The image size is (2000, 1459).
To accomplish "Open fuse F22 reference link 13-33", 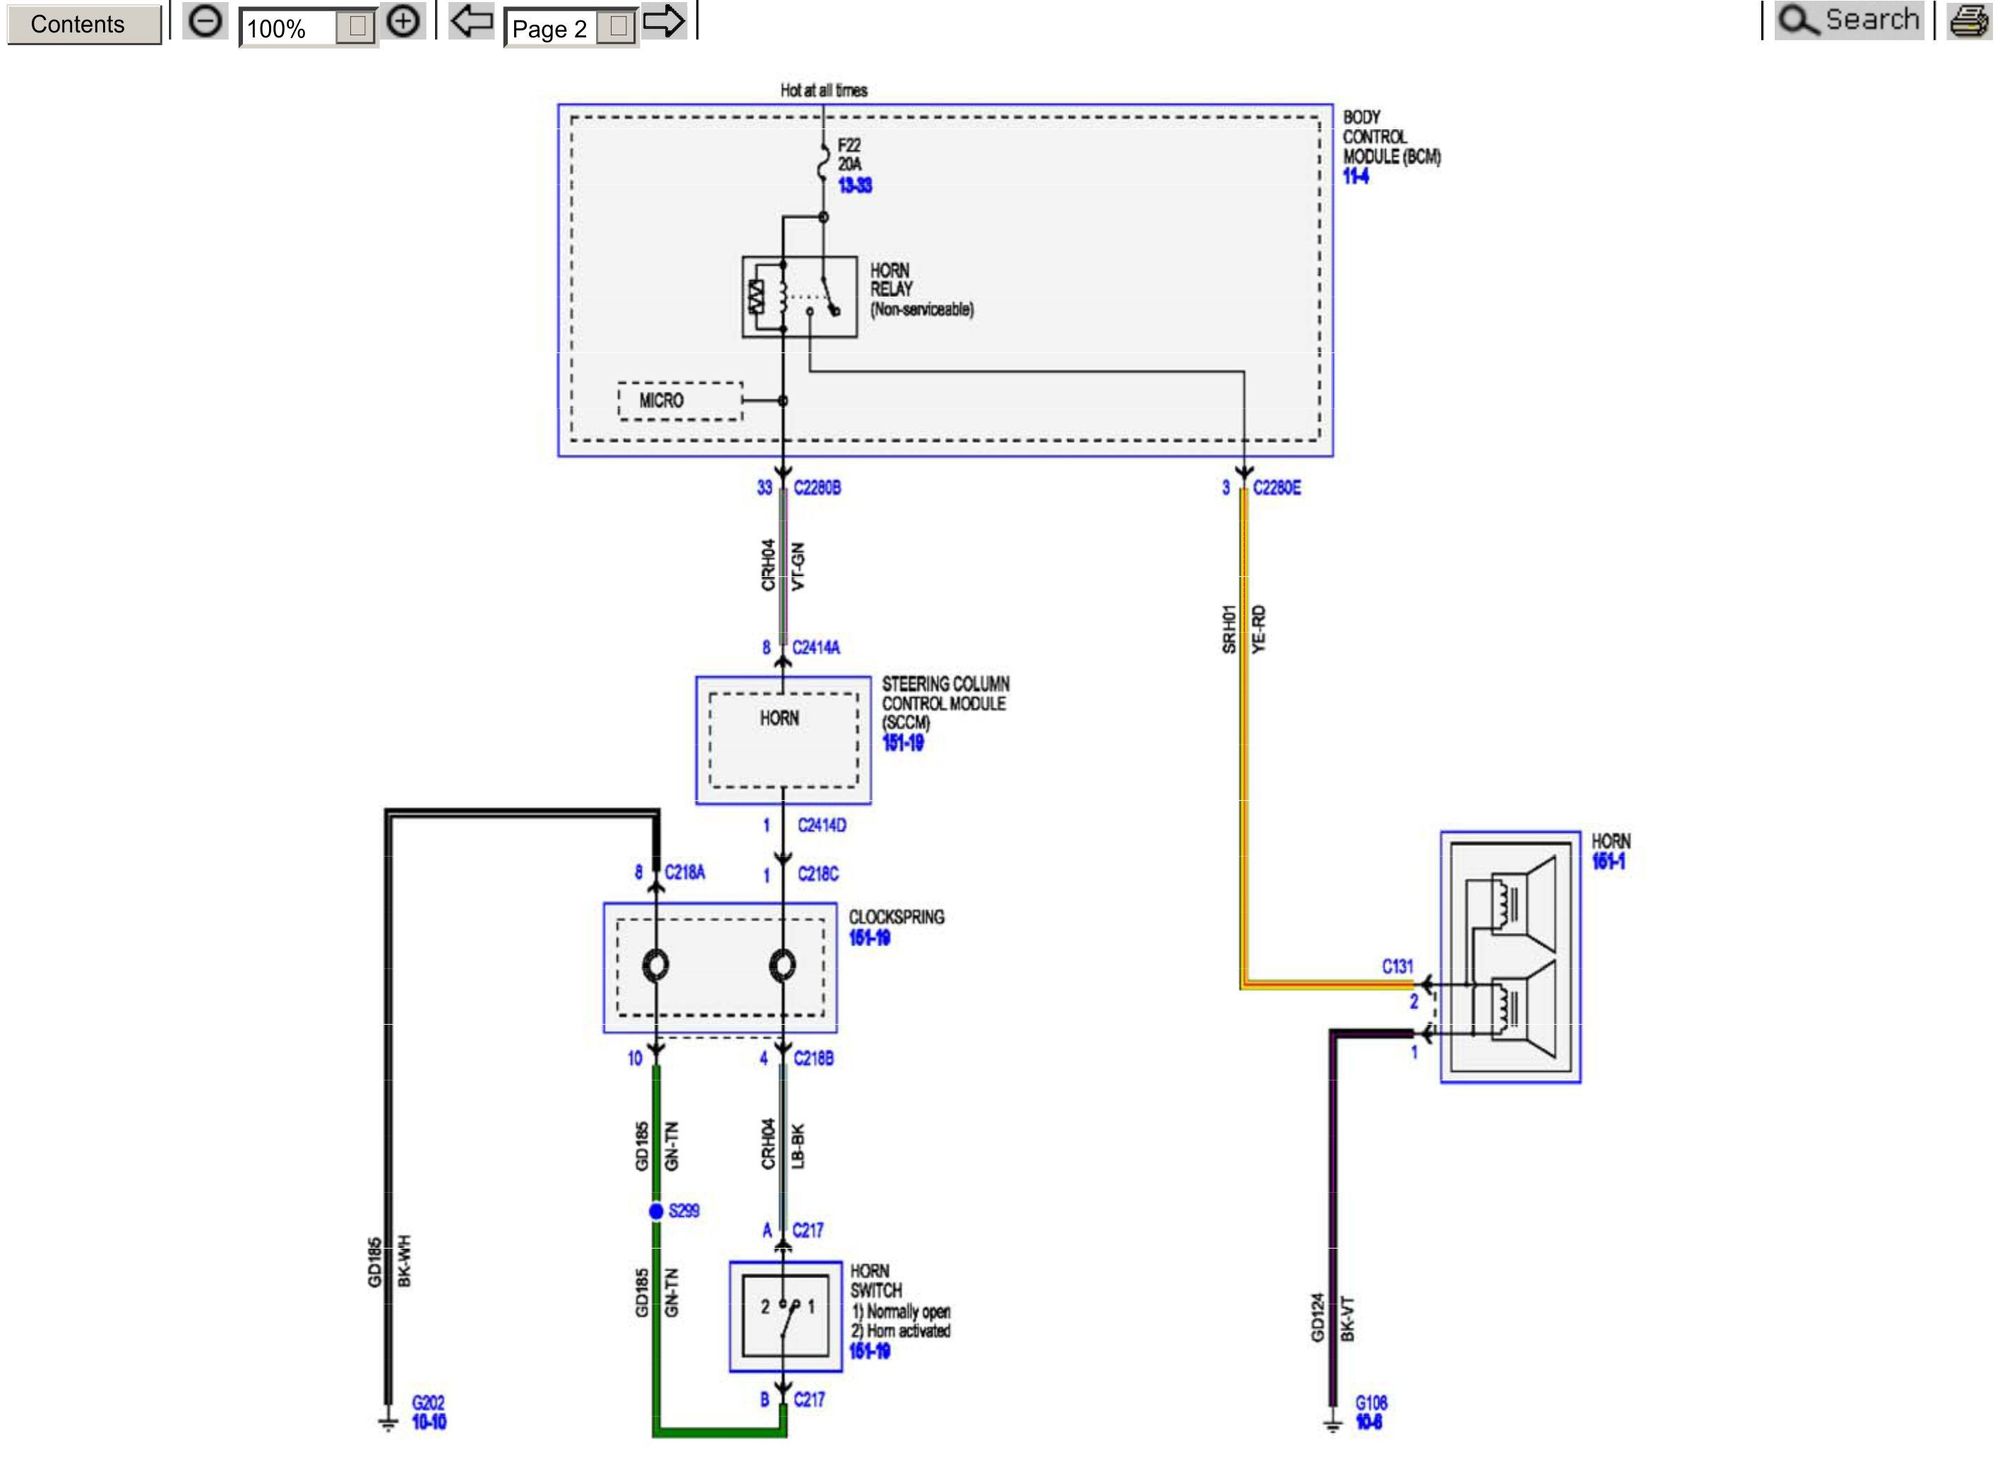I will point(855,185).
